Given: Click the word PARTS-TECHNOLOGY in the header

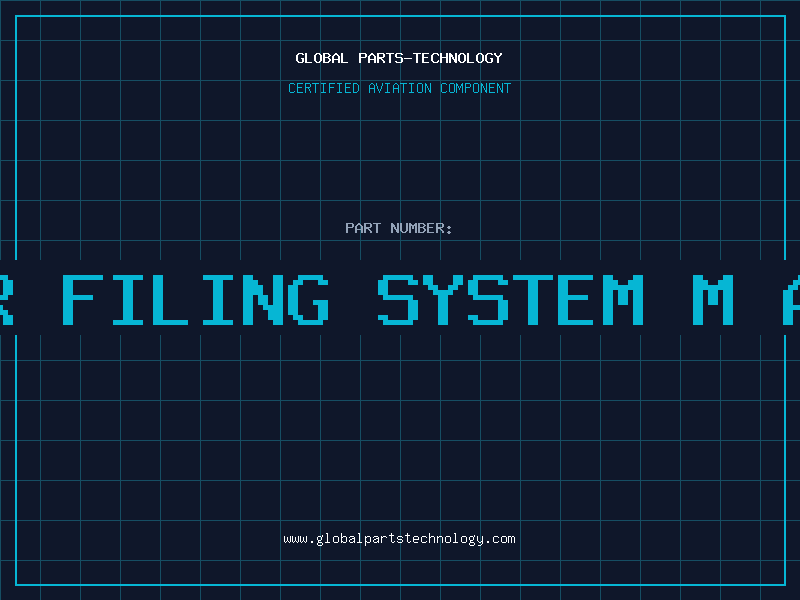Looking at the screenshot, I should coord(431,58).
